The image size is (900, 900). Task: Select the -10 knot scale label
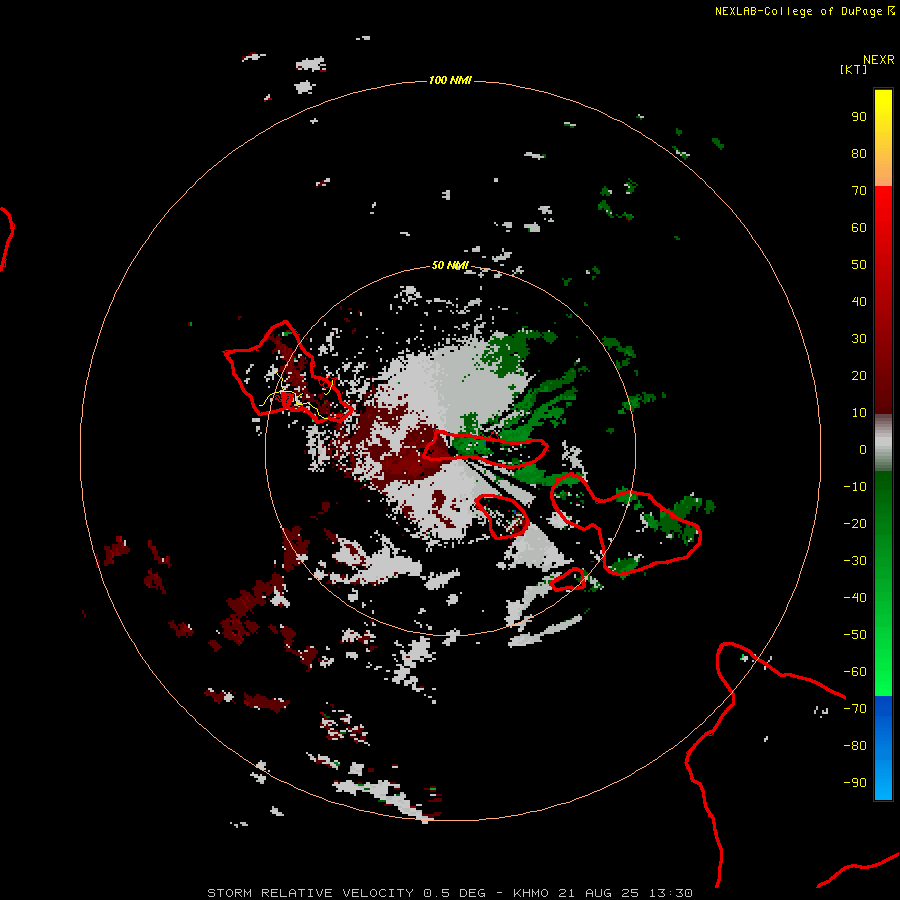[x=855, y=487]
